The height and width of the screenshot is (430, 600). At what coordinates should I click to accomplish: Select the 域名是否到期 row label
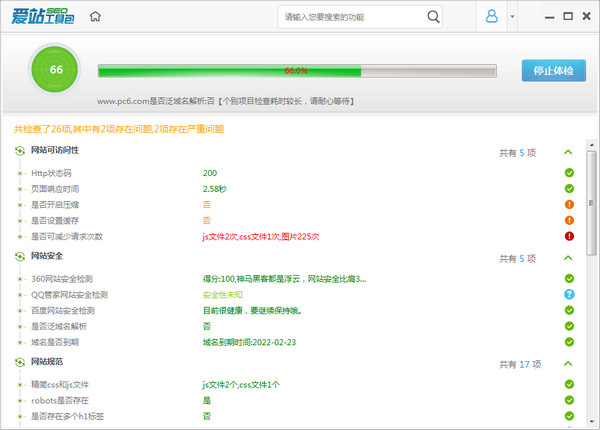click(x=55, y=342)
